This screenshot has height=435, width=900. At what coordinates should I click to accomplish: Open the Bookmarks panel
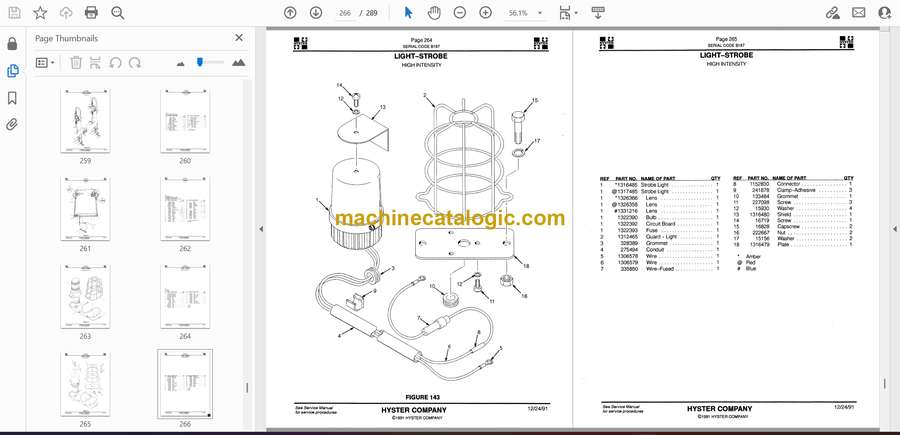[x=12, y=98]
